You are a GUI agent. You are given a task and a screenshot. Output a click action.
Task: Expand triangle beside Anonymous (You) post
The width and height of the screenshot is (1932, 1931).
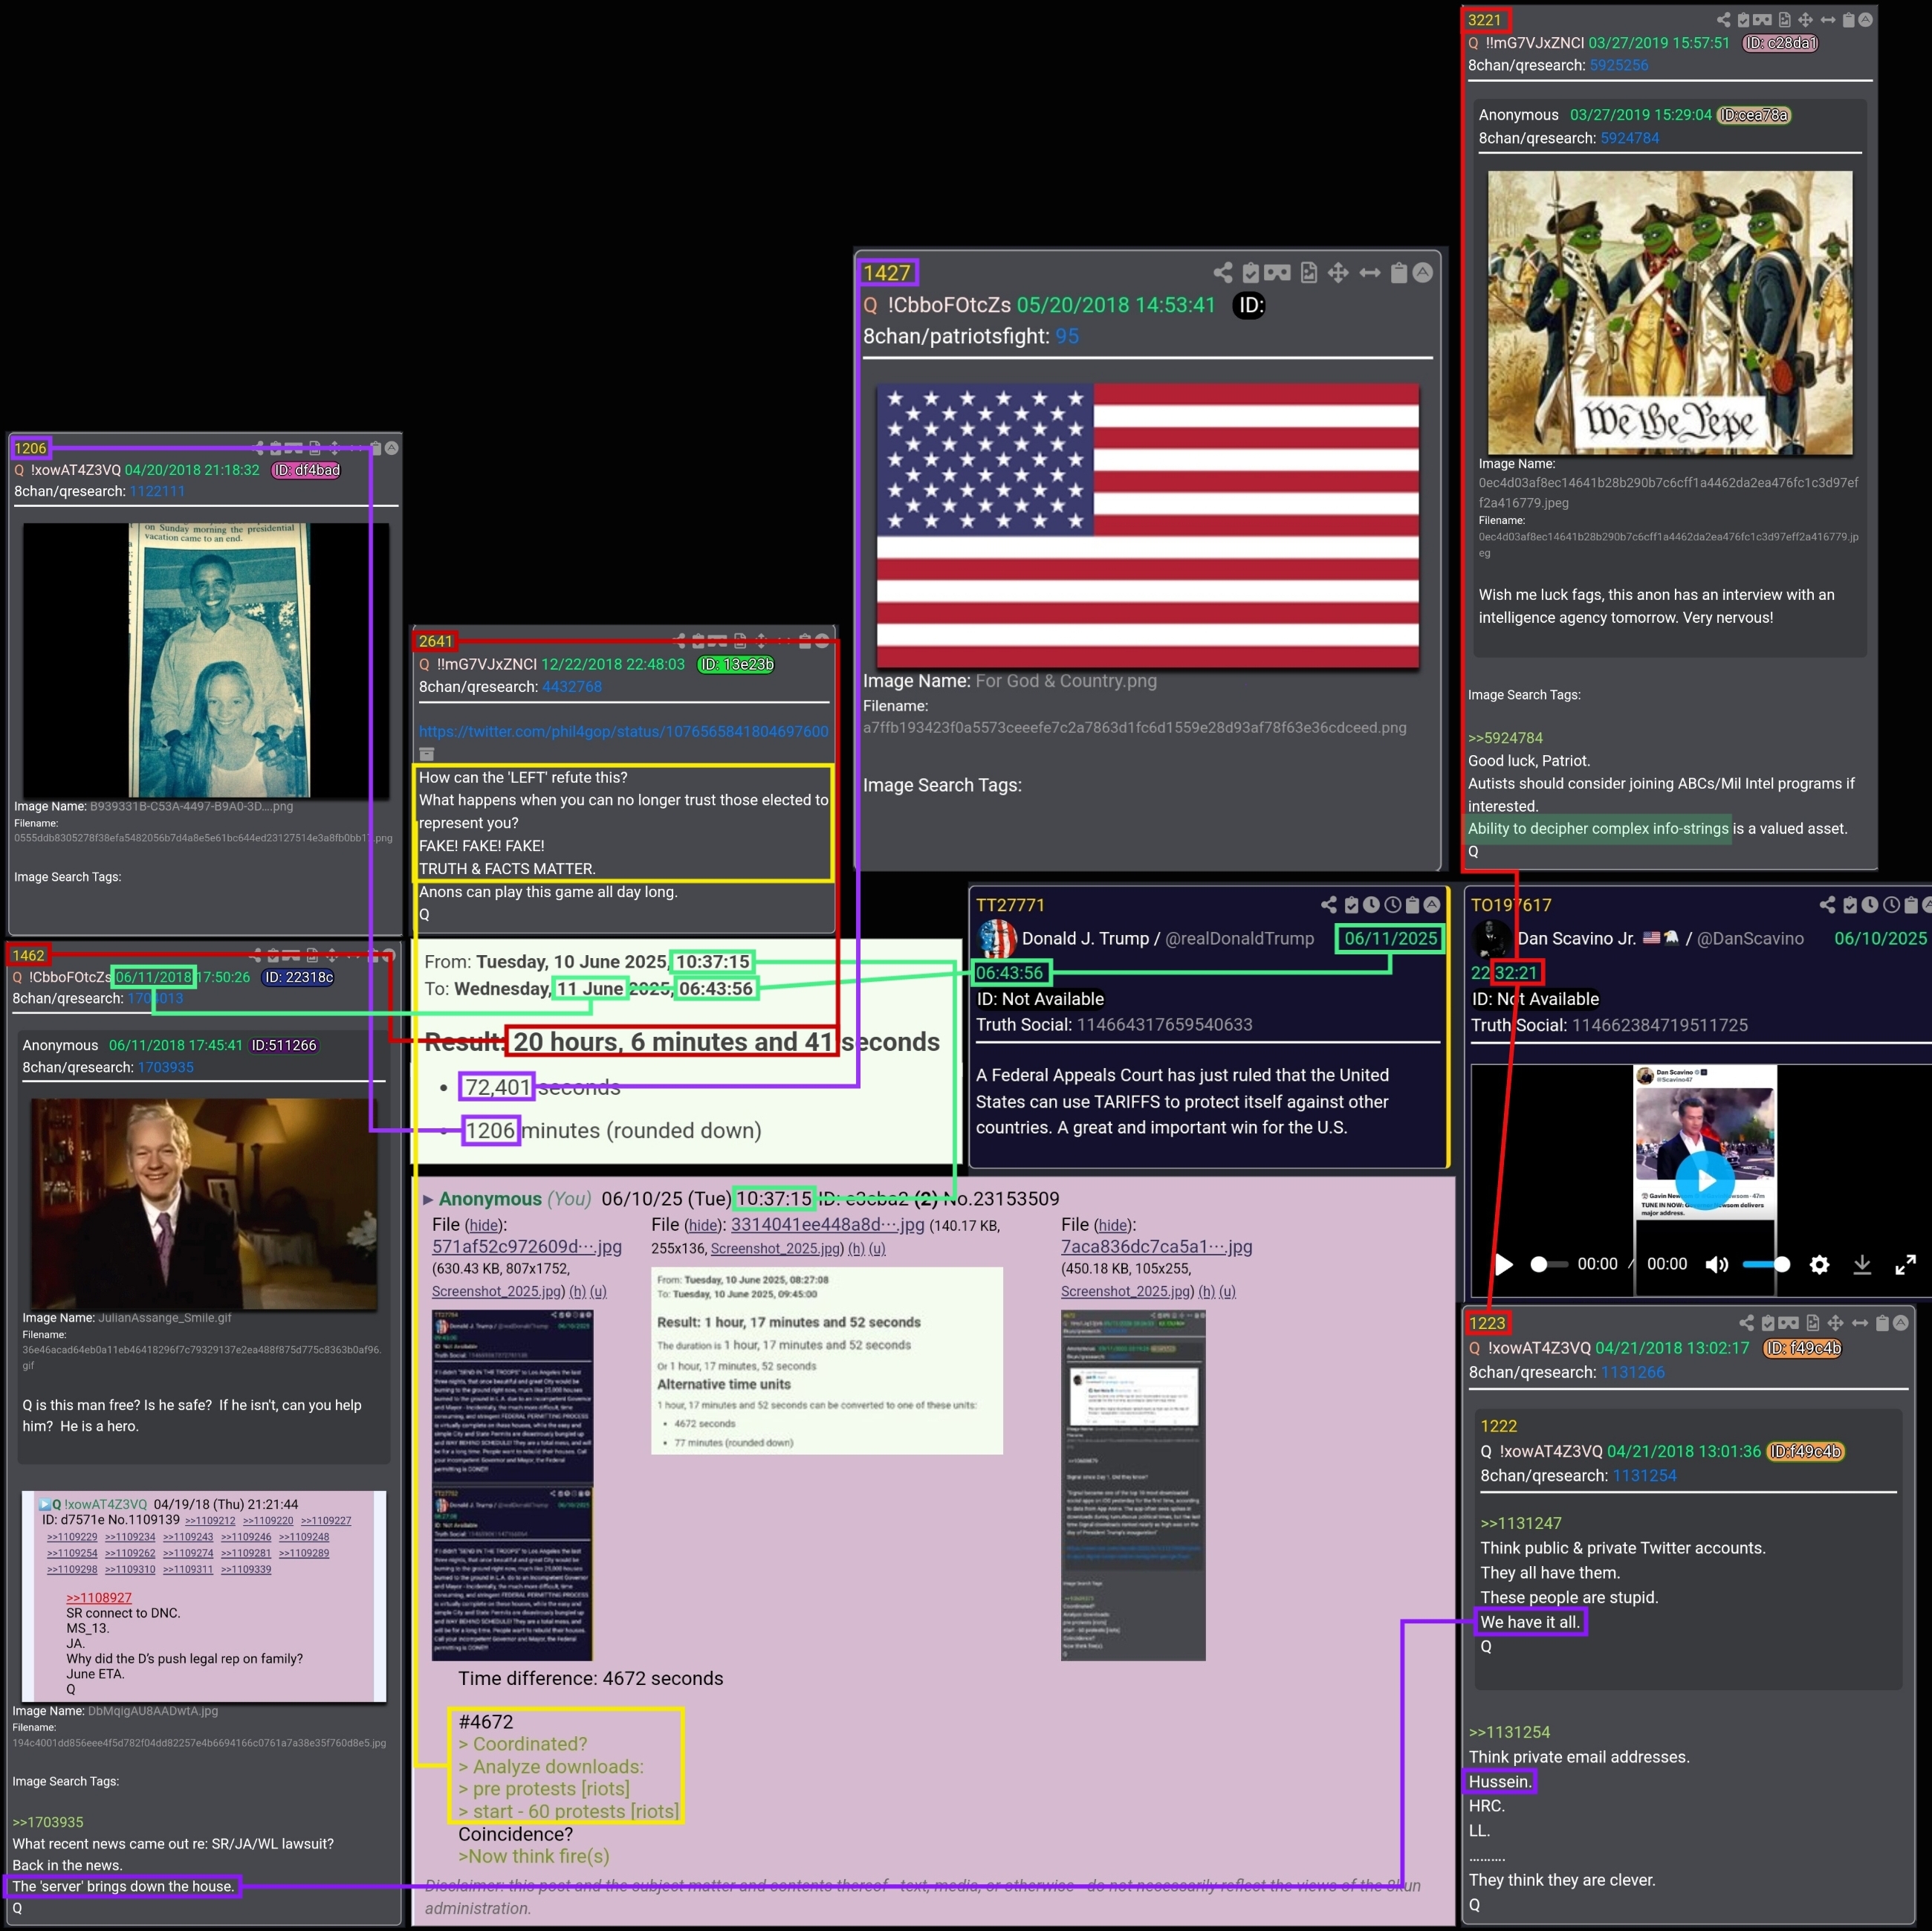coord(428,1199)
